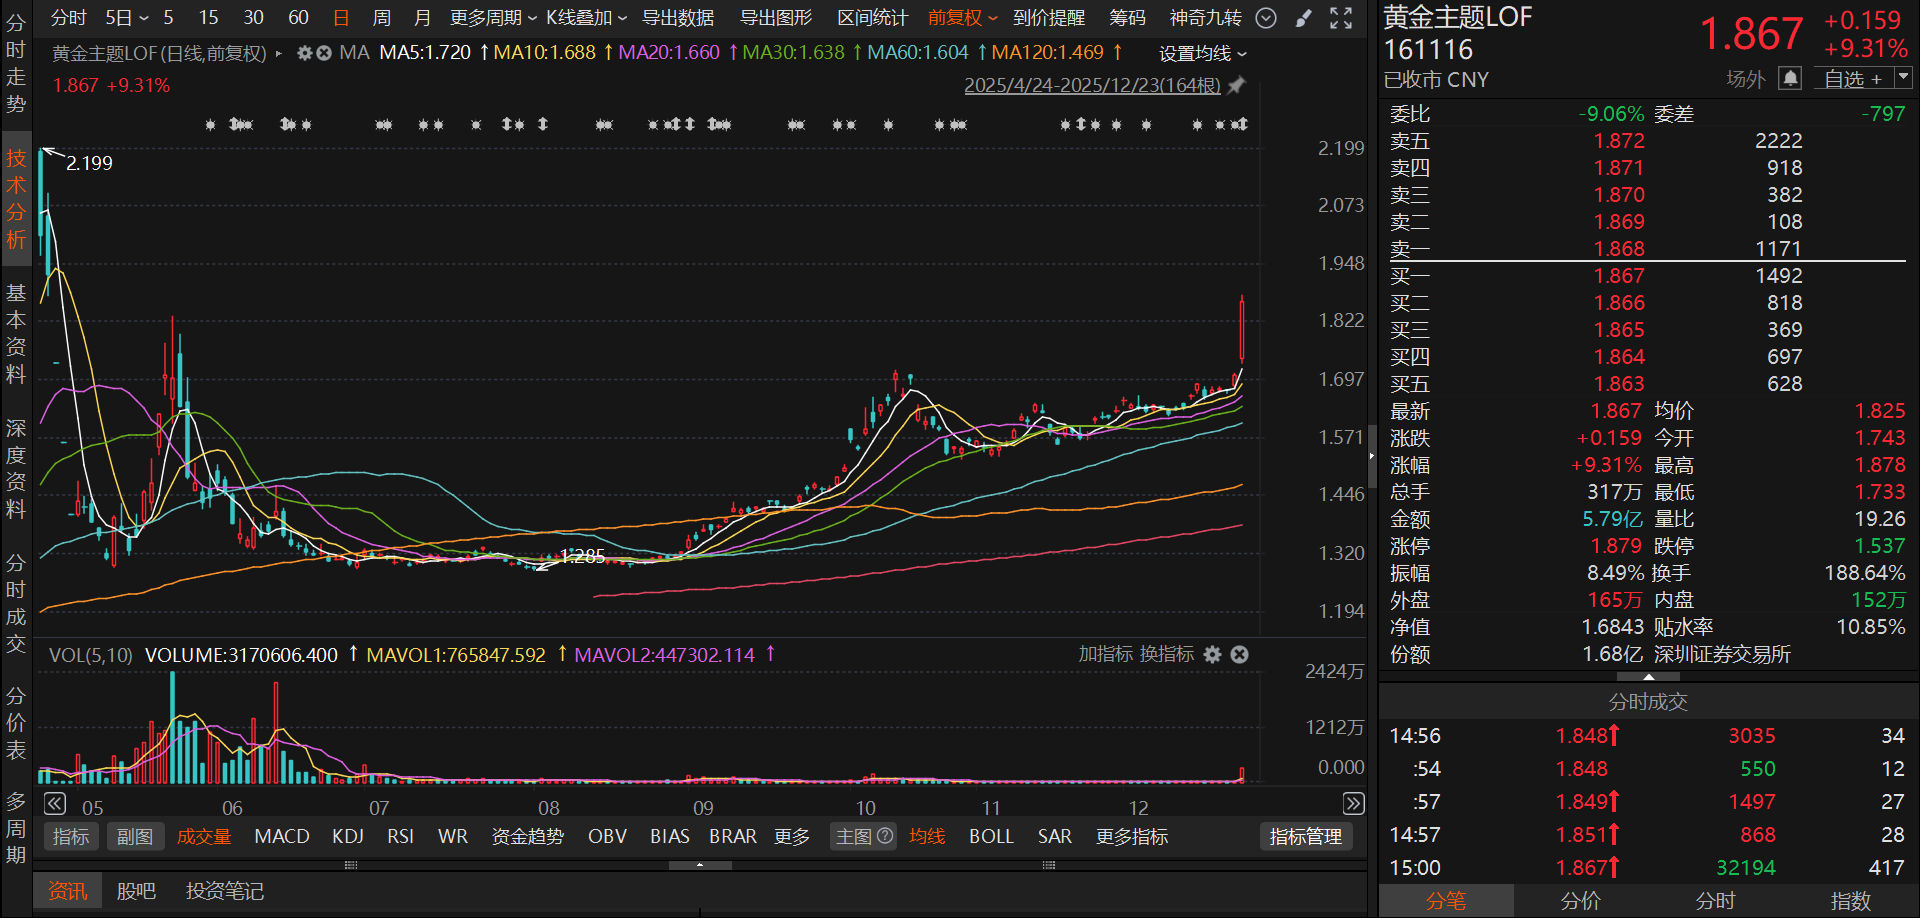Expand bottom panel using the center handle
1920x918 pixels.
pos(700,865)
